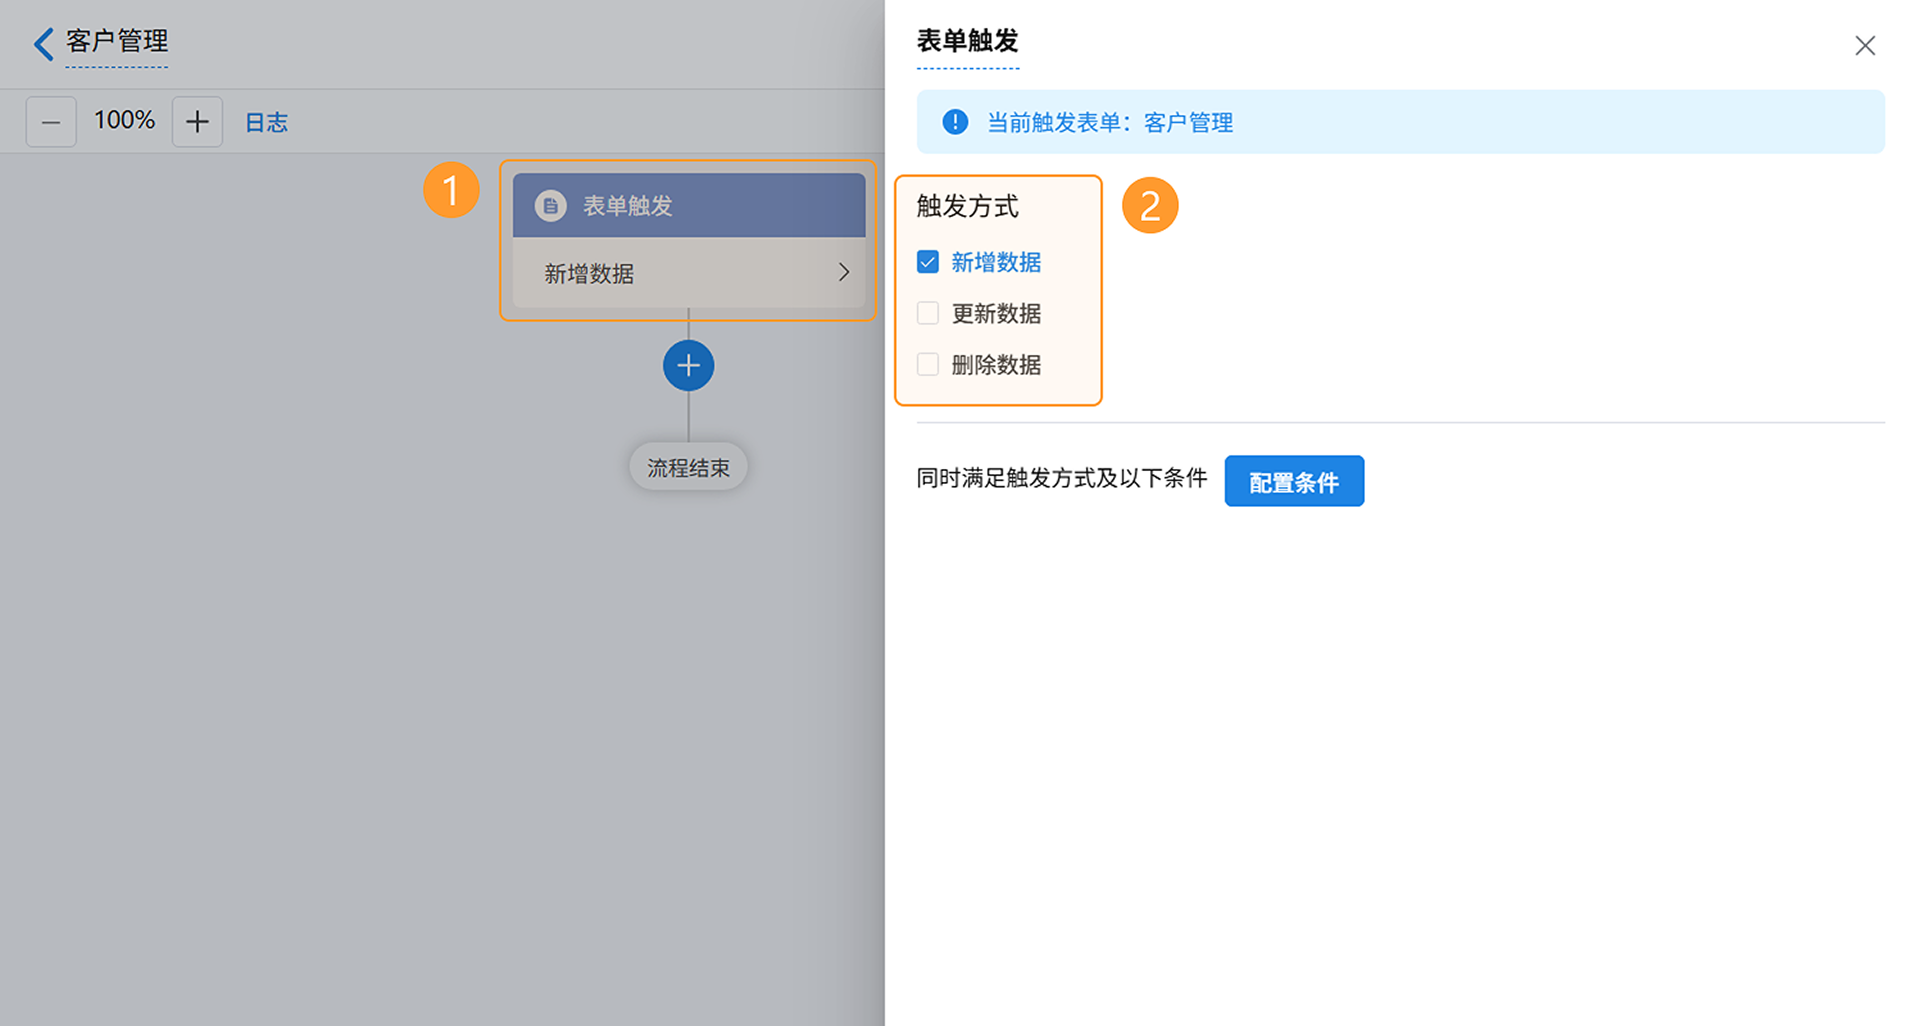Uncheck the 新增数据 checkbox

click(x=928, y=262)
